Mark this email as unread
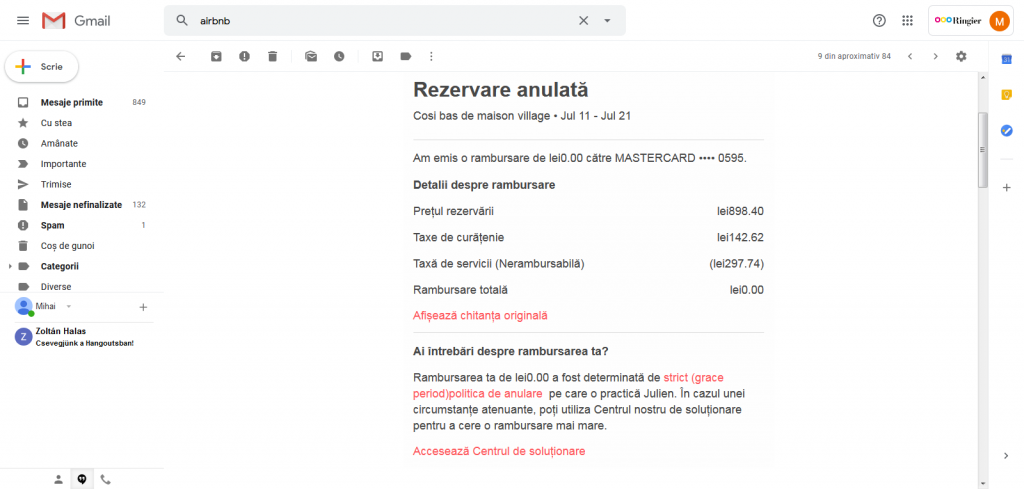 pyautogui.click(x=311, y=57)
